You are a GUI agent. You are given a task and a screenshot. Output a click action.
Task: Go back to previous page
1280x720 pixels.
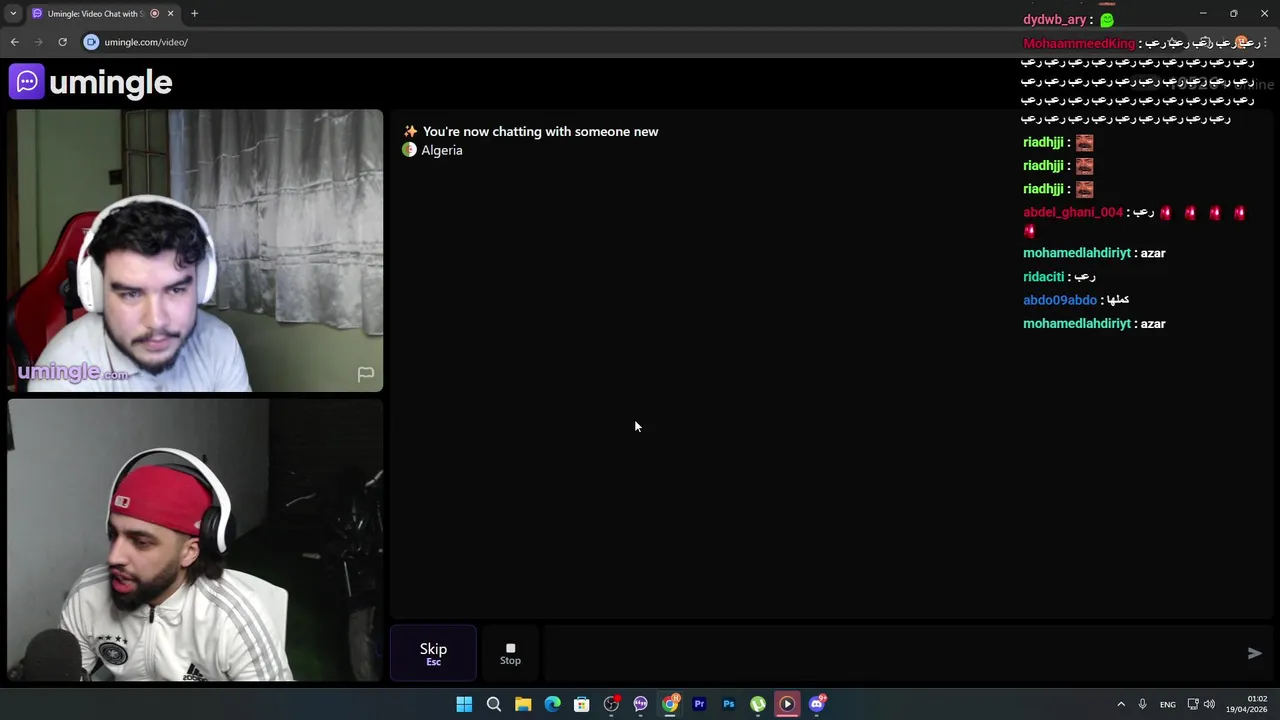[14, 42]
